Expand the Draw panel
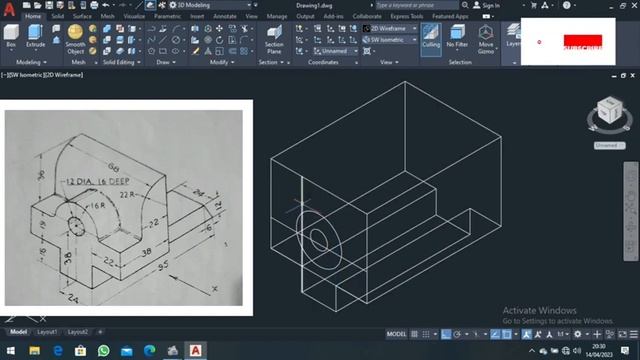640x360 pixels. [x=166, y=62]
